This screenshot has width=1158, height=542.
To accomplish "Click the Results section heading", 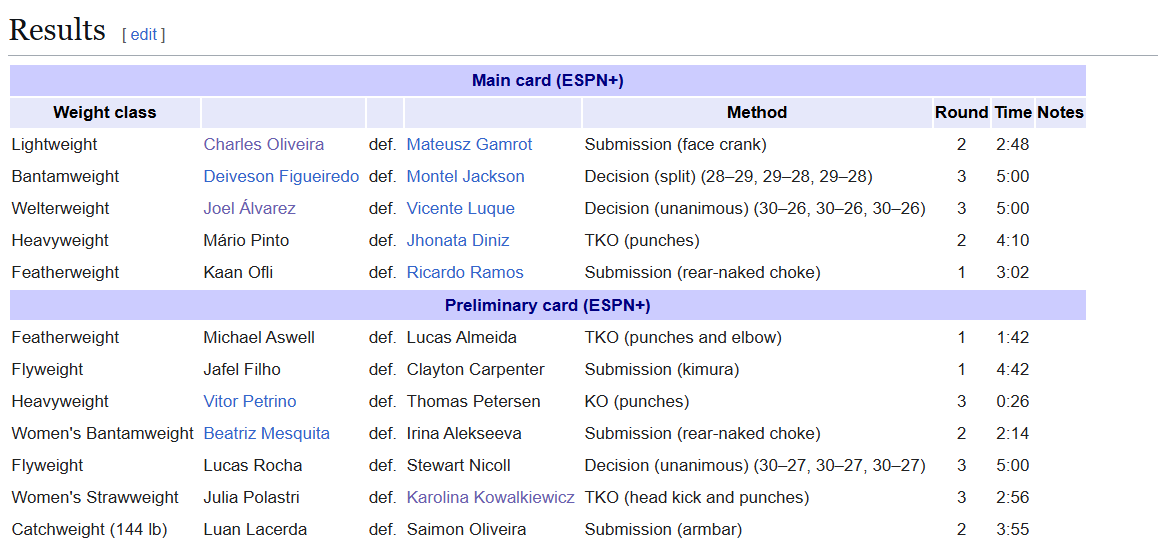I will [x=57, y=31].
